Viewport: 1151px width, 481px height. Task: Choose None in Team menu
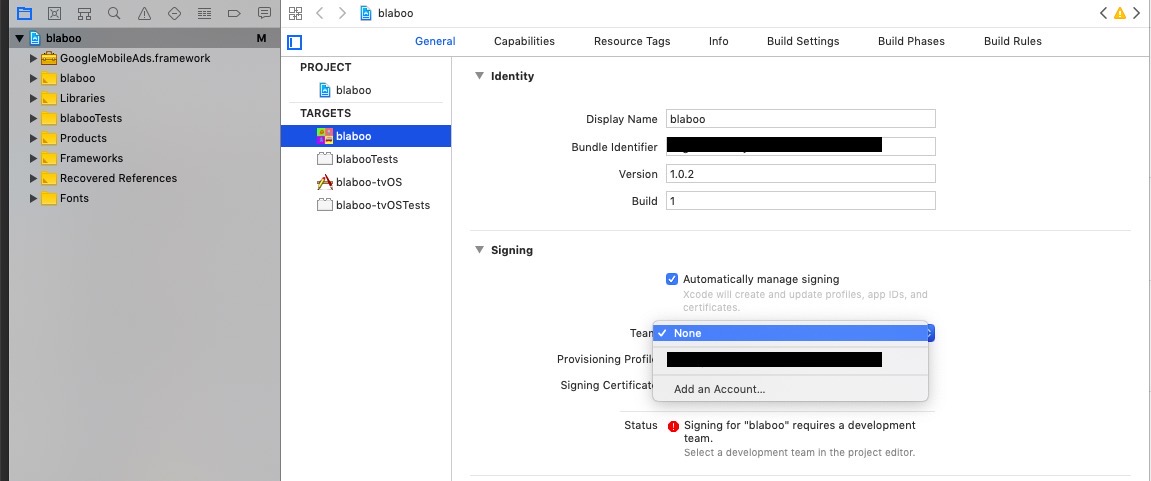(x=790, y=333)
